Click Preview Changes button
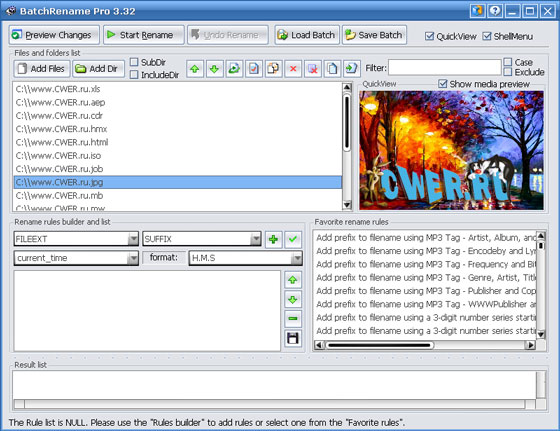Image resolution: width=560 pixels, height=431 pixels. [54, 35]
